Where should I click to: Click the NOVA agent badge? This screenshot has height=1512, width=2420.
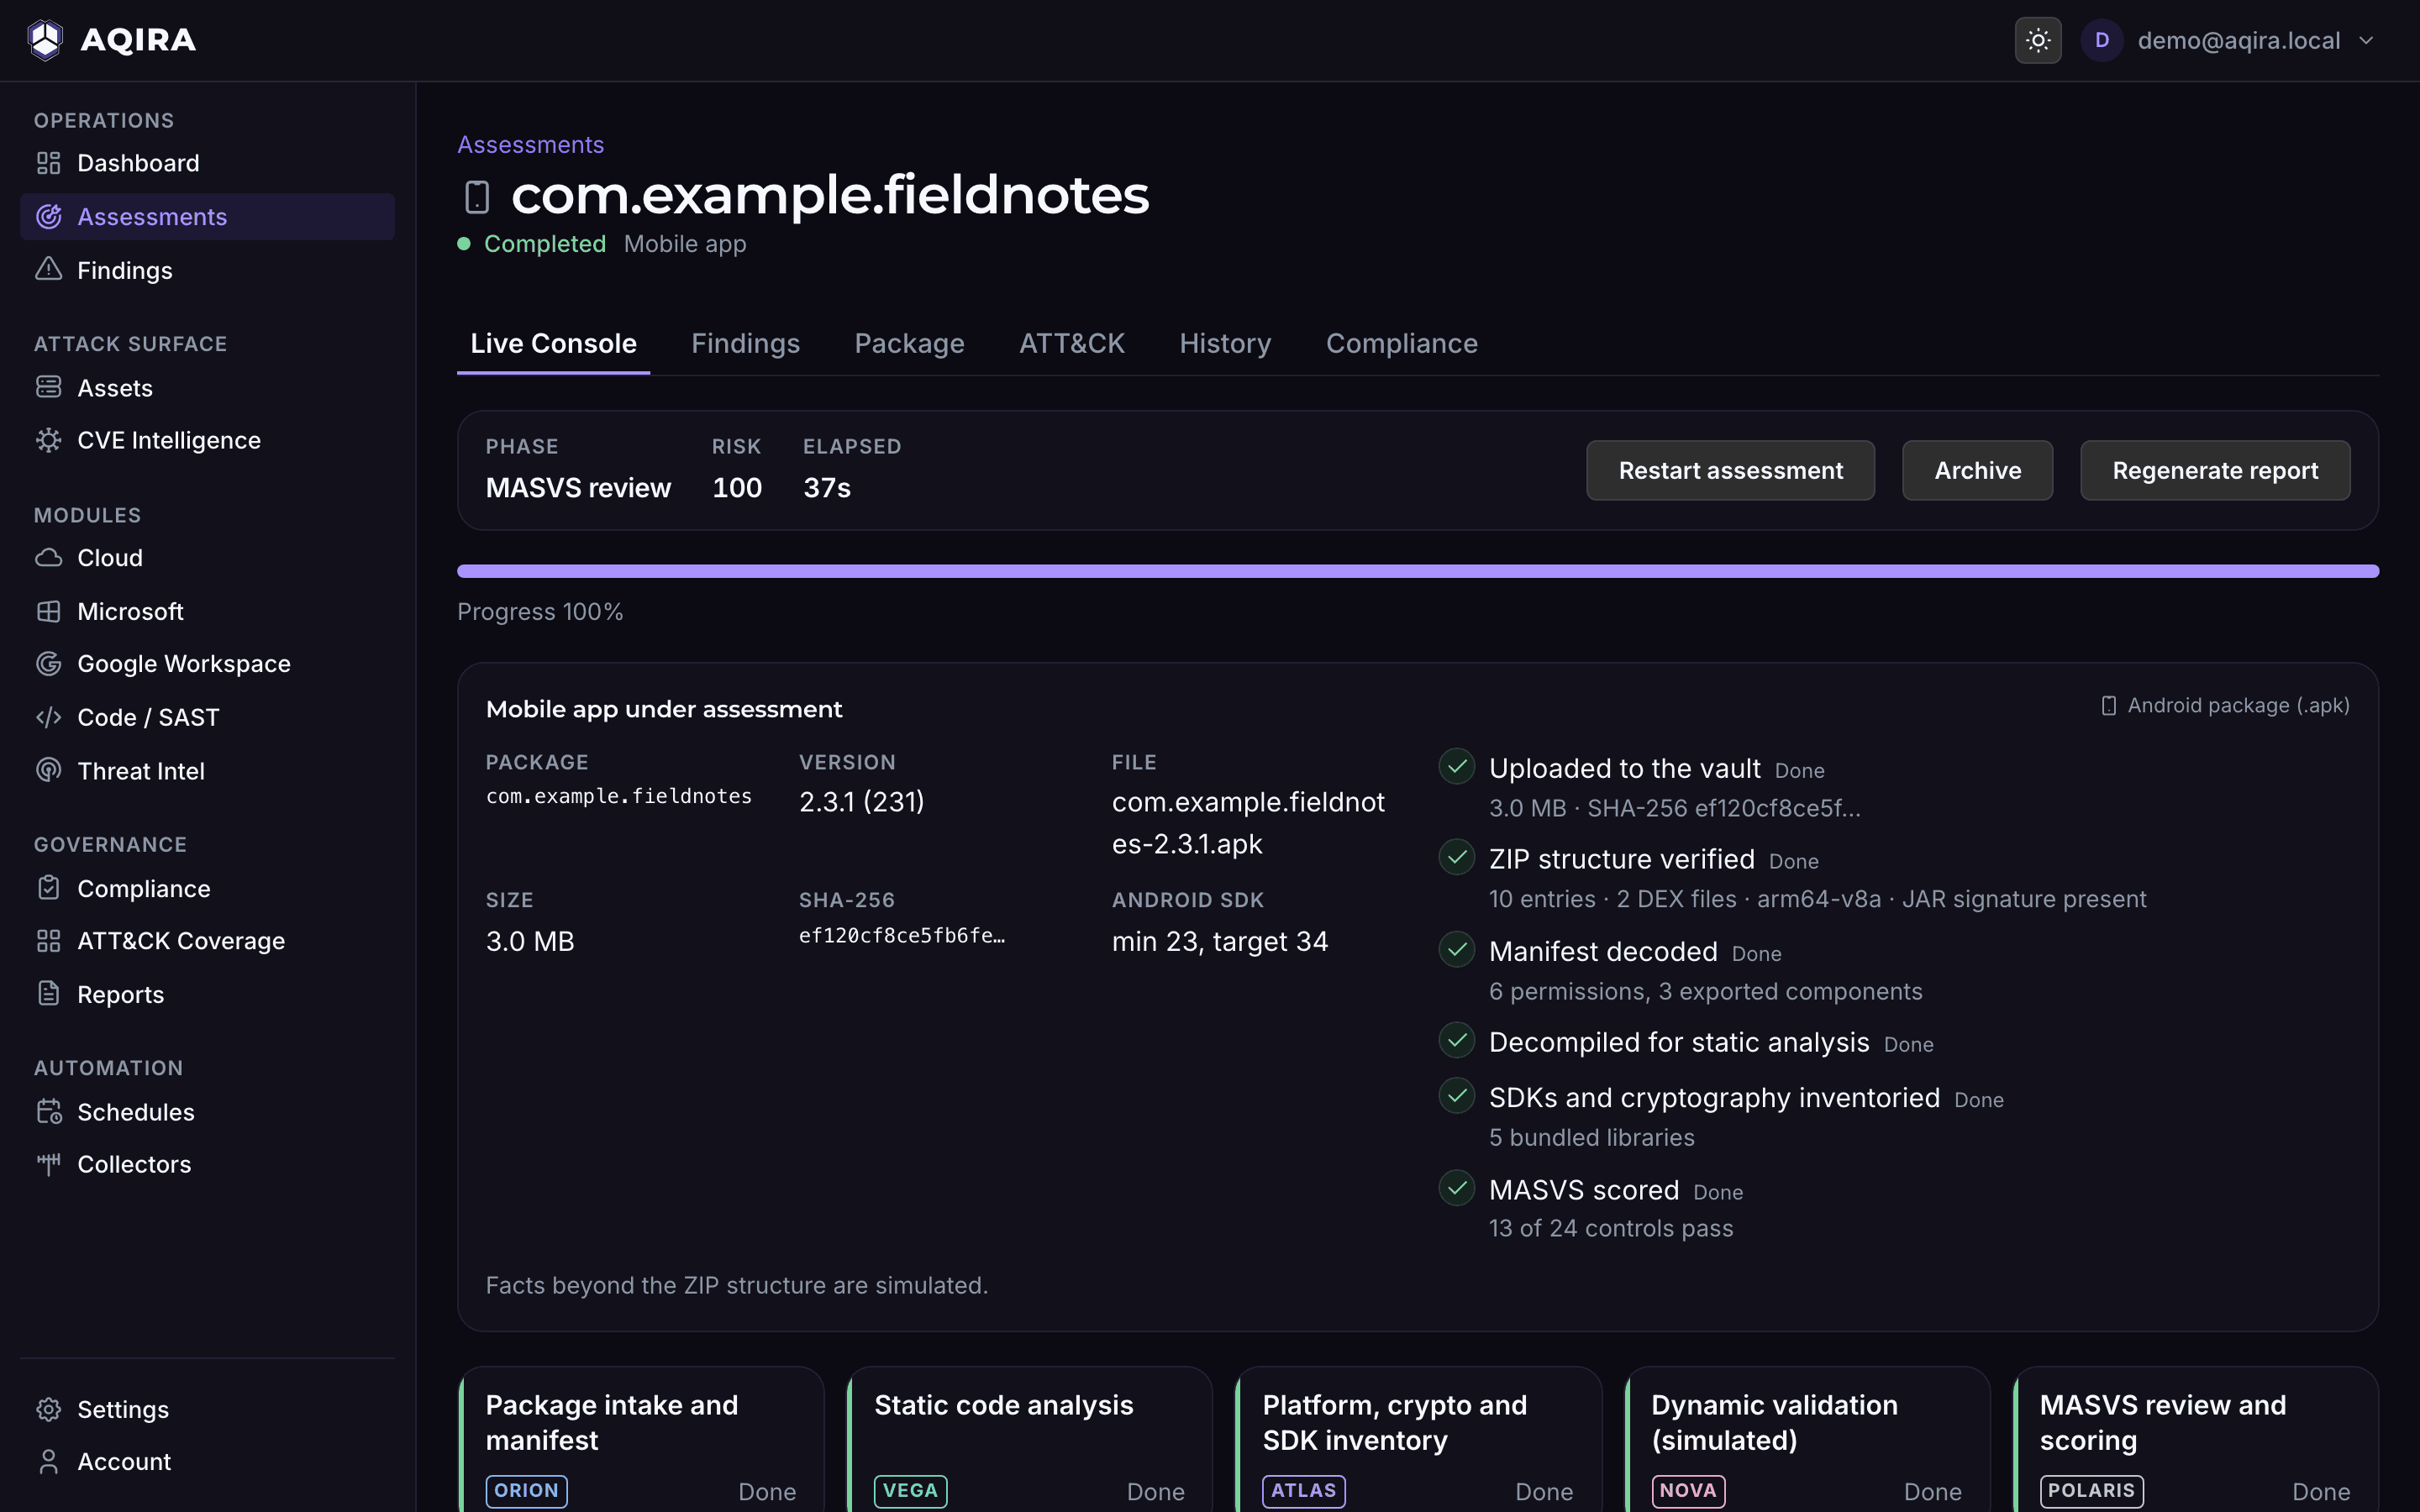point(1687,1490)
